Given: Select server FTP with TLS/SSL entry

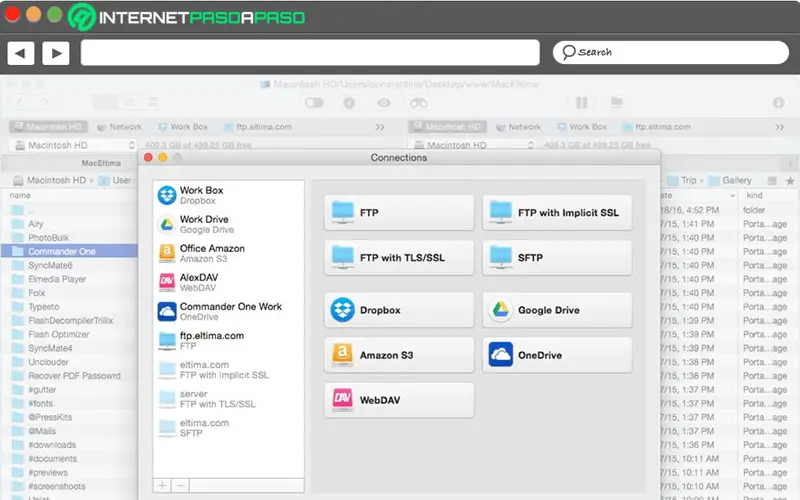Looking at the screenshot, I should tap(228, 398).
